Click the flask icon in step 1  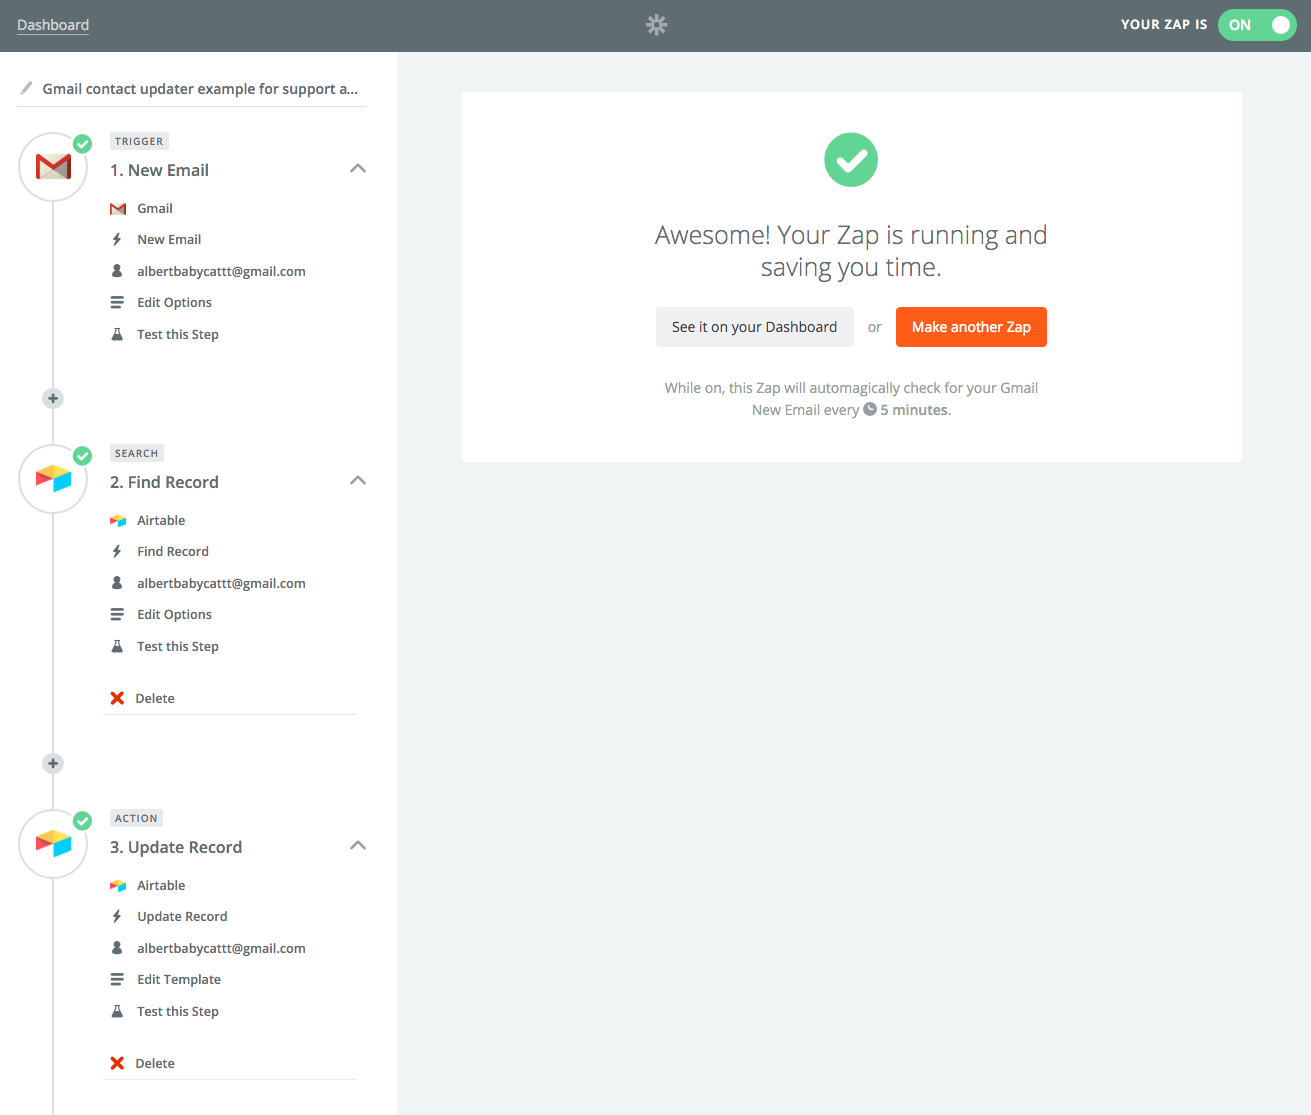(x=117, y=334)
